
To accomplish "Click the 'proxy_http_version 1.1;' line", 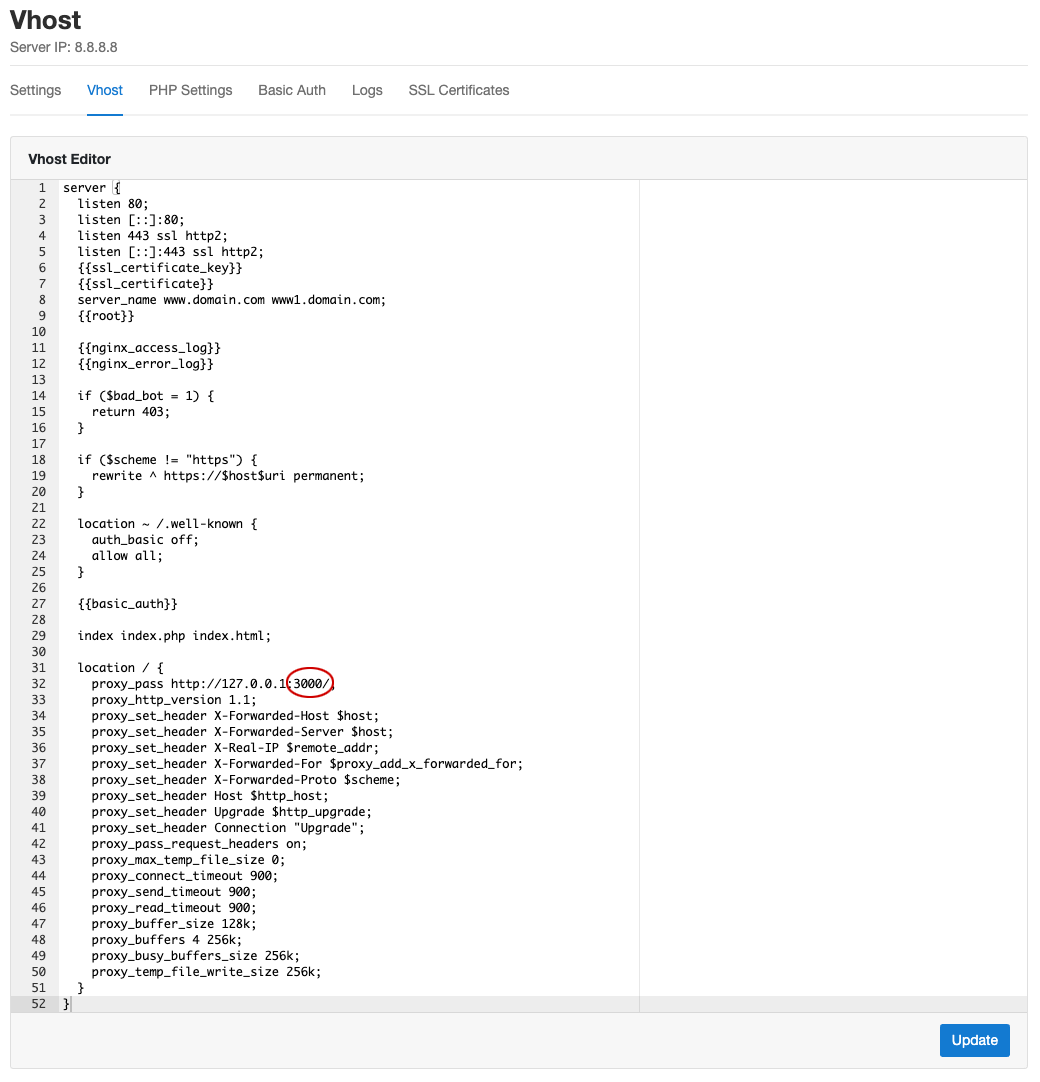I will click(x=174, y=700).
